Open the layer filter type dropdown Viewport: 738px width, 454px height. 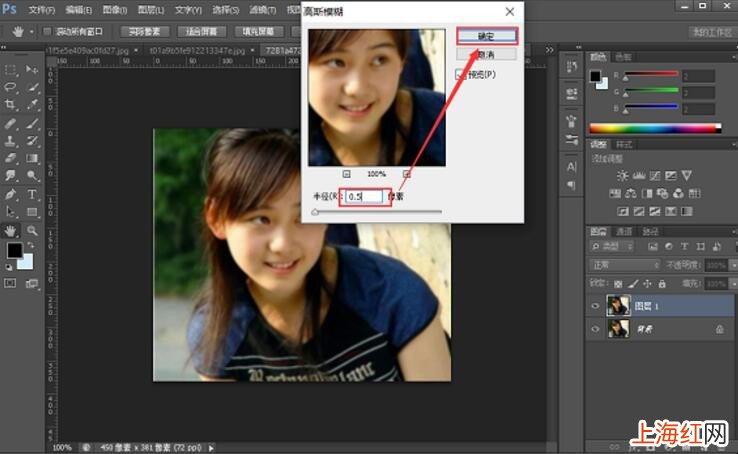(612, 246)
